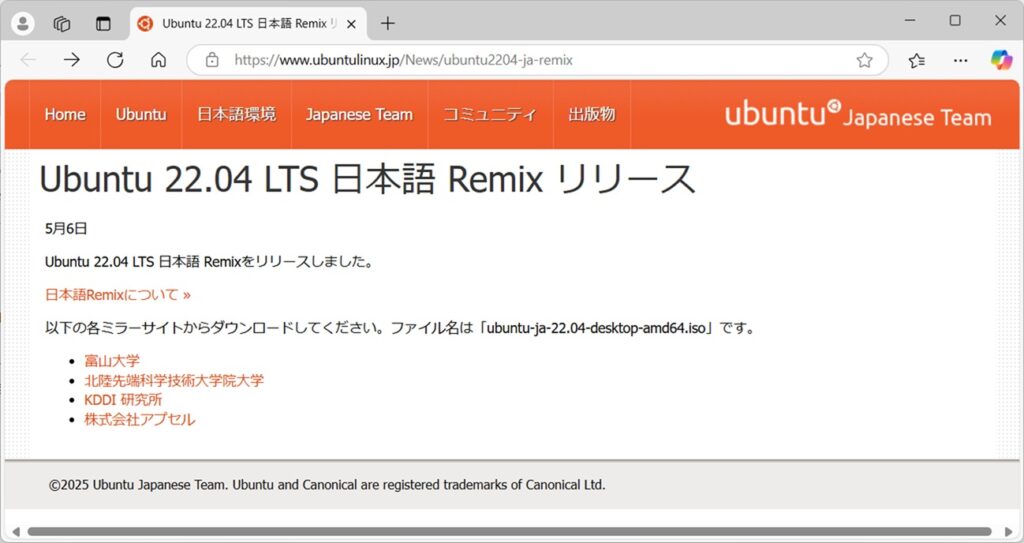
Task: Open the Home menu item
Action: point(65,114)
